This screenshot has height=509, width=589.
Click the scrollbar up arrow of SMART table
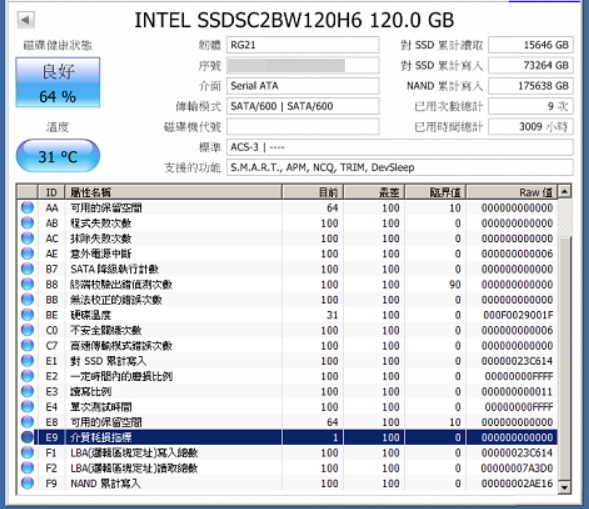[564, 192]
